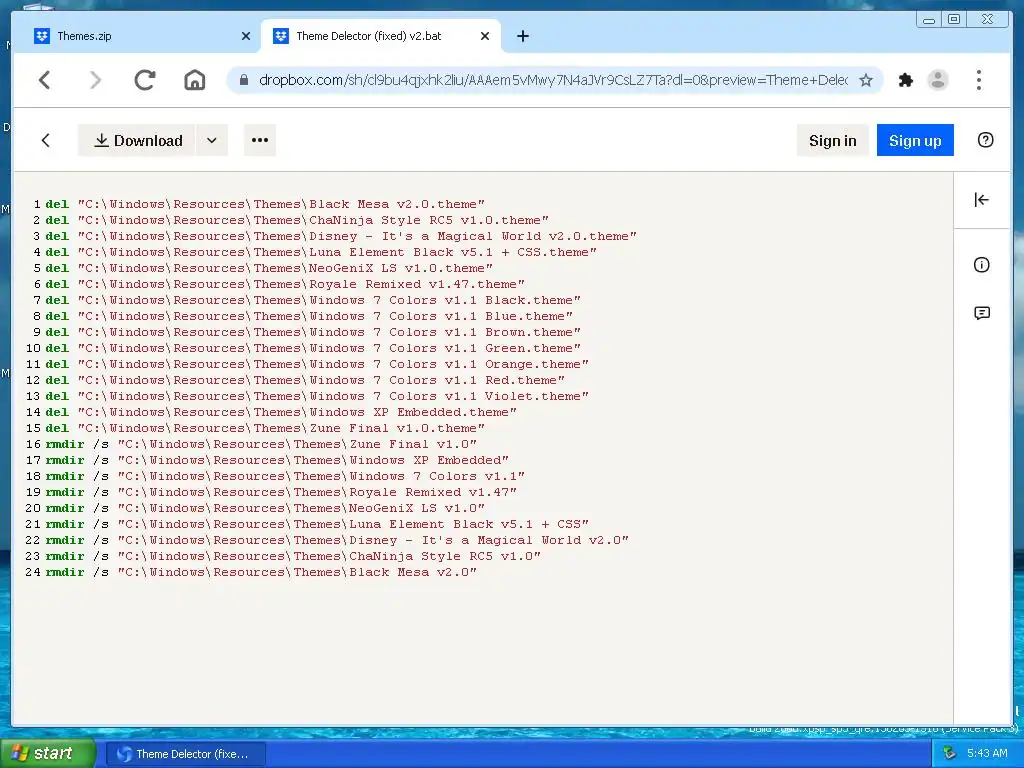Reload the Dropbox page
This screenshot has height=768, width=1024.
(144, 80)
